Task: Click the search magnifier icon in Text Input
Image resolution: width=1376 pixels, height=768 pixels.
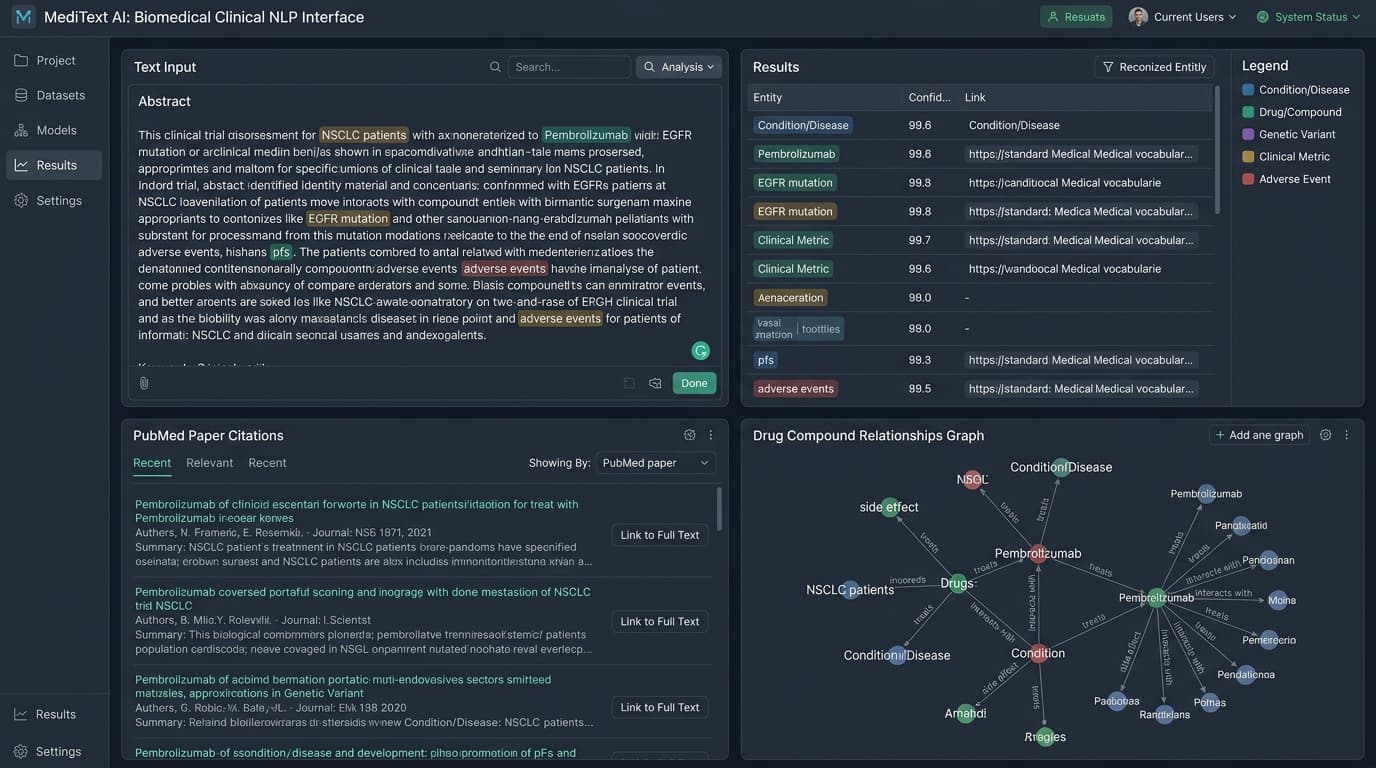Action: 495,67
